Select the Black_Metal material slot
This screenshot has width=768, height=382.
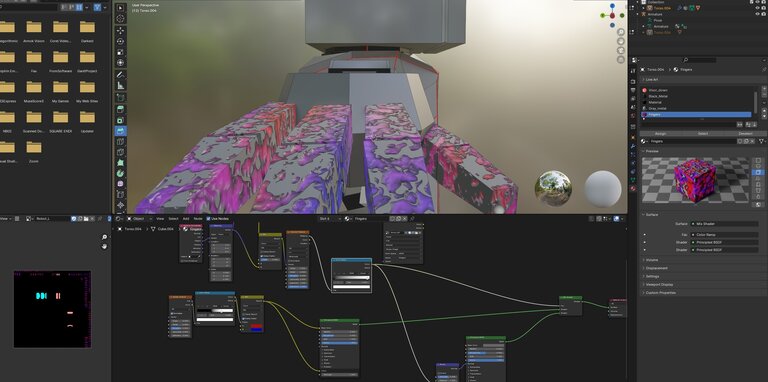[x=696, y=96]
